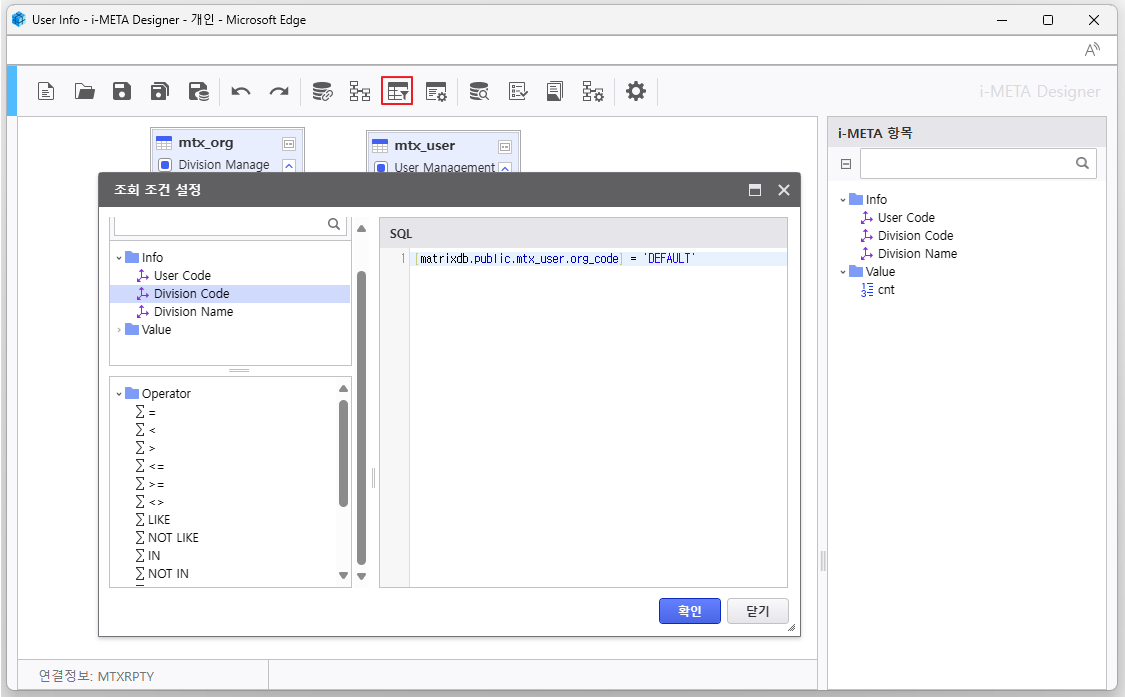
Task: Click the Undo arrow icon
Action: [x=241, y=91]
